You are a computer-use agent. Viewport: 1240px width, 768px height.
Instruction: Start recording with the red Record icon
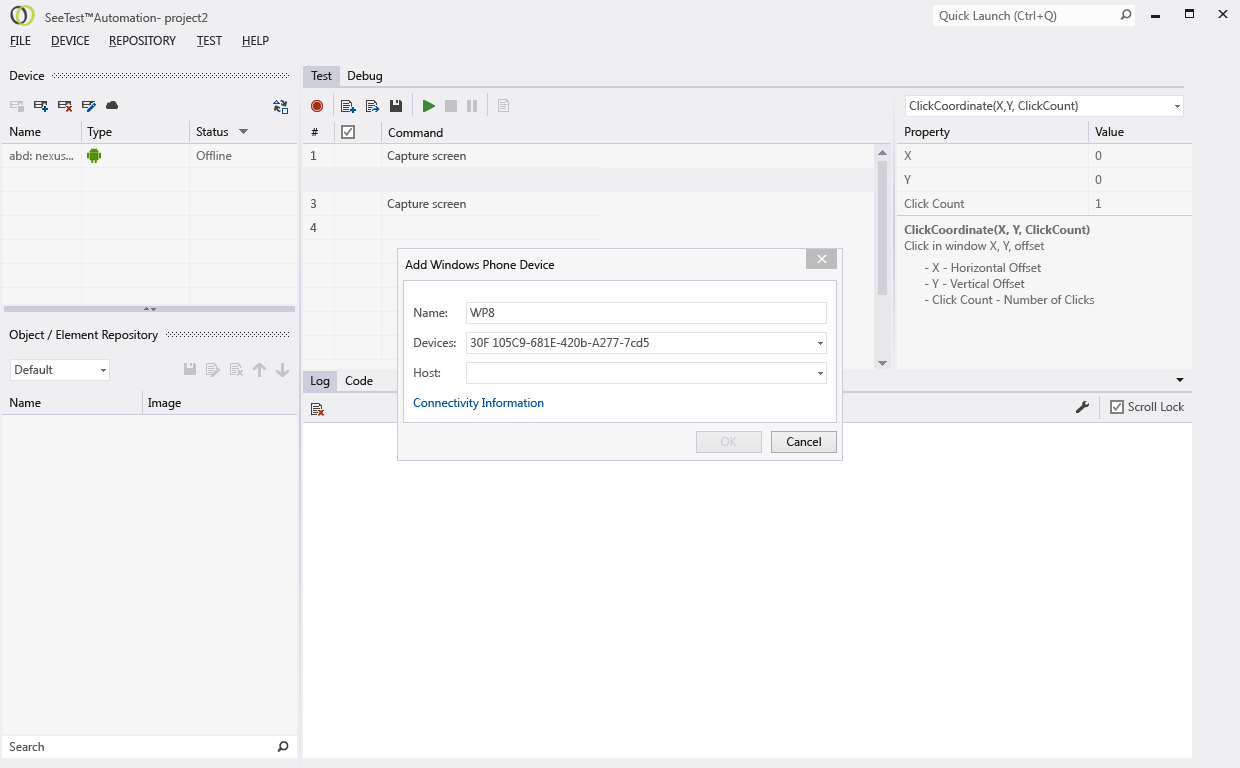click(317, 106)
